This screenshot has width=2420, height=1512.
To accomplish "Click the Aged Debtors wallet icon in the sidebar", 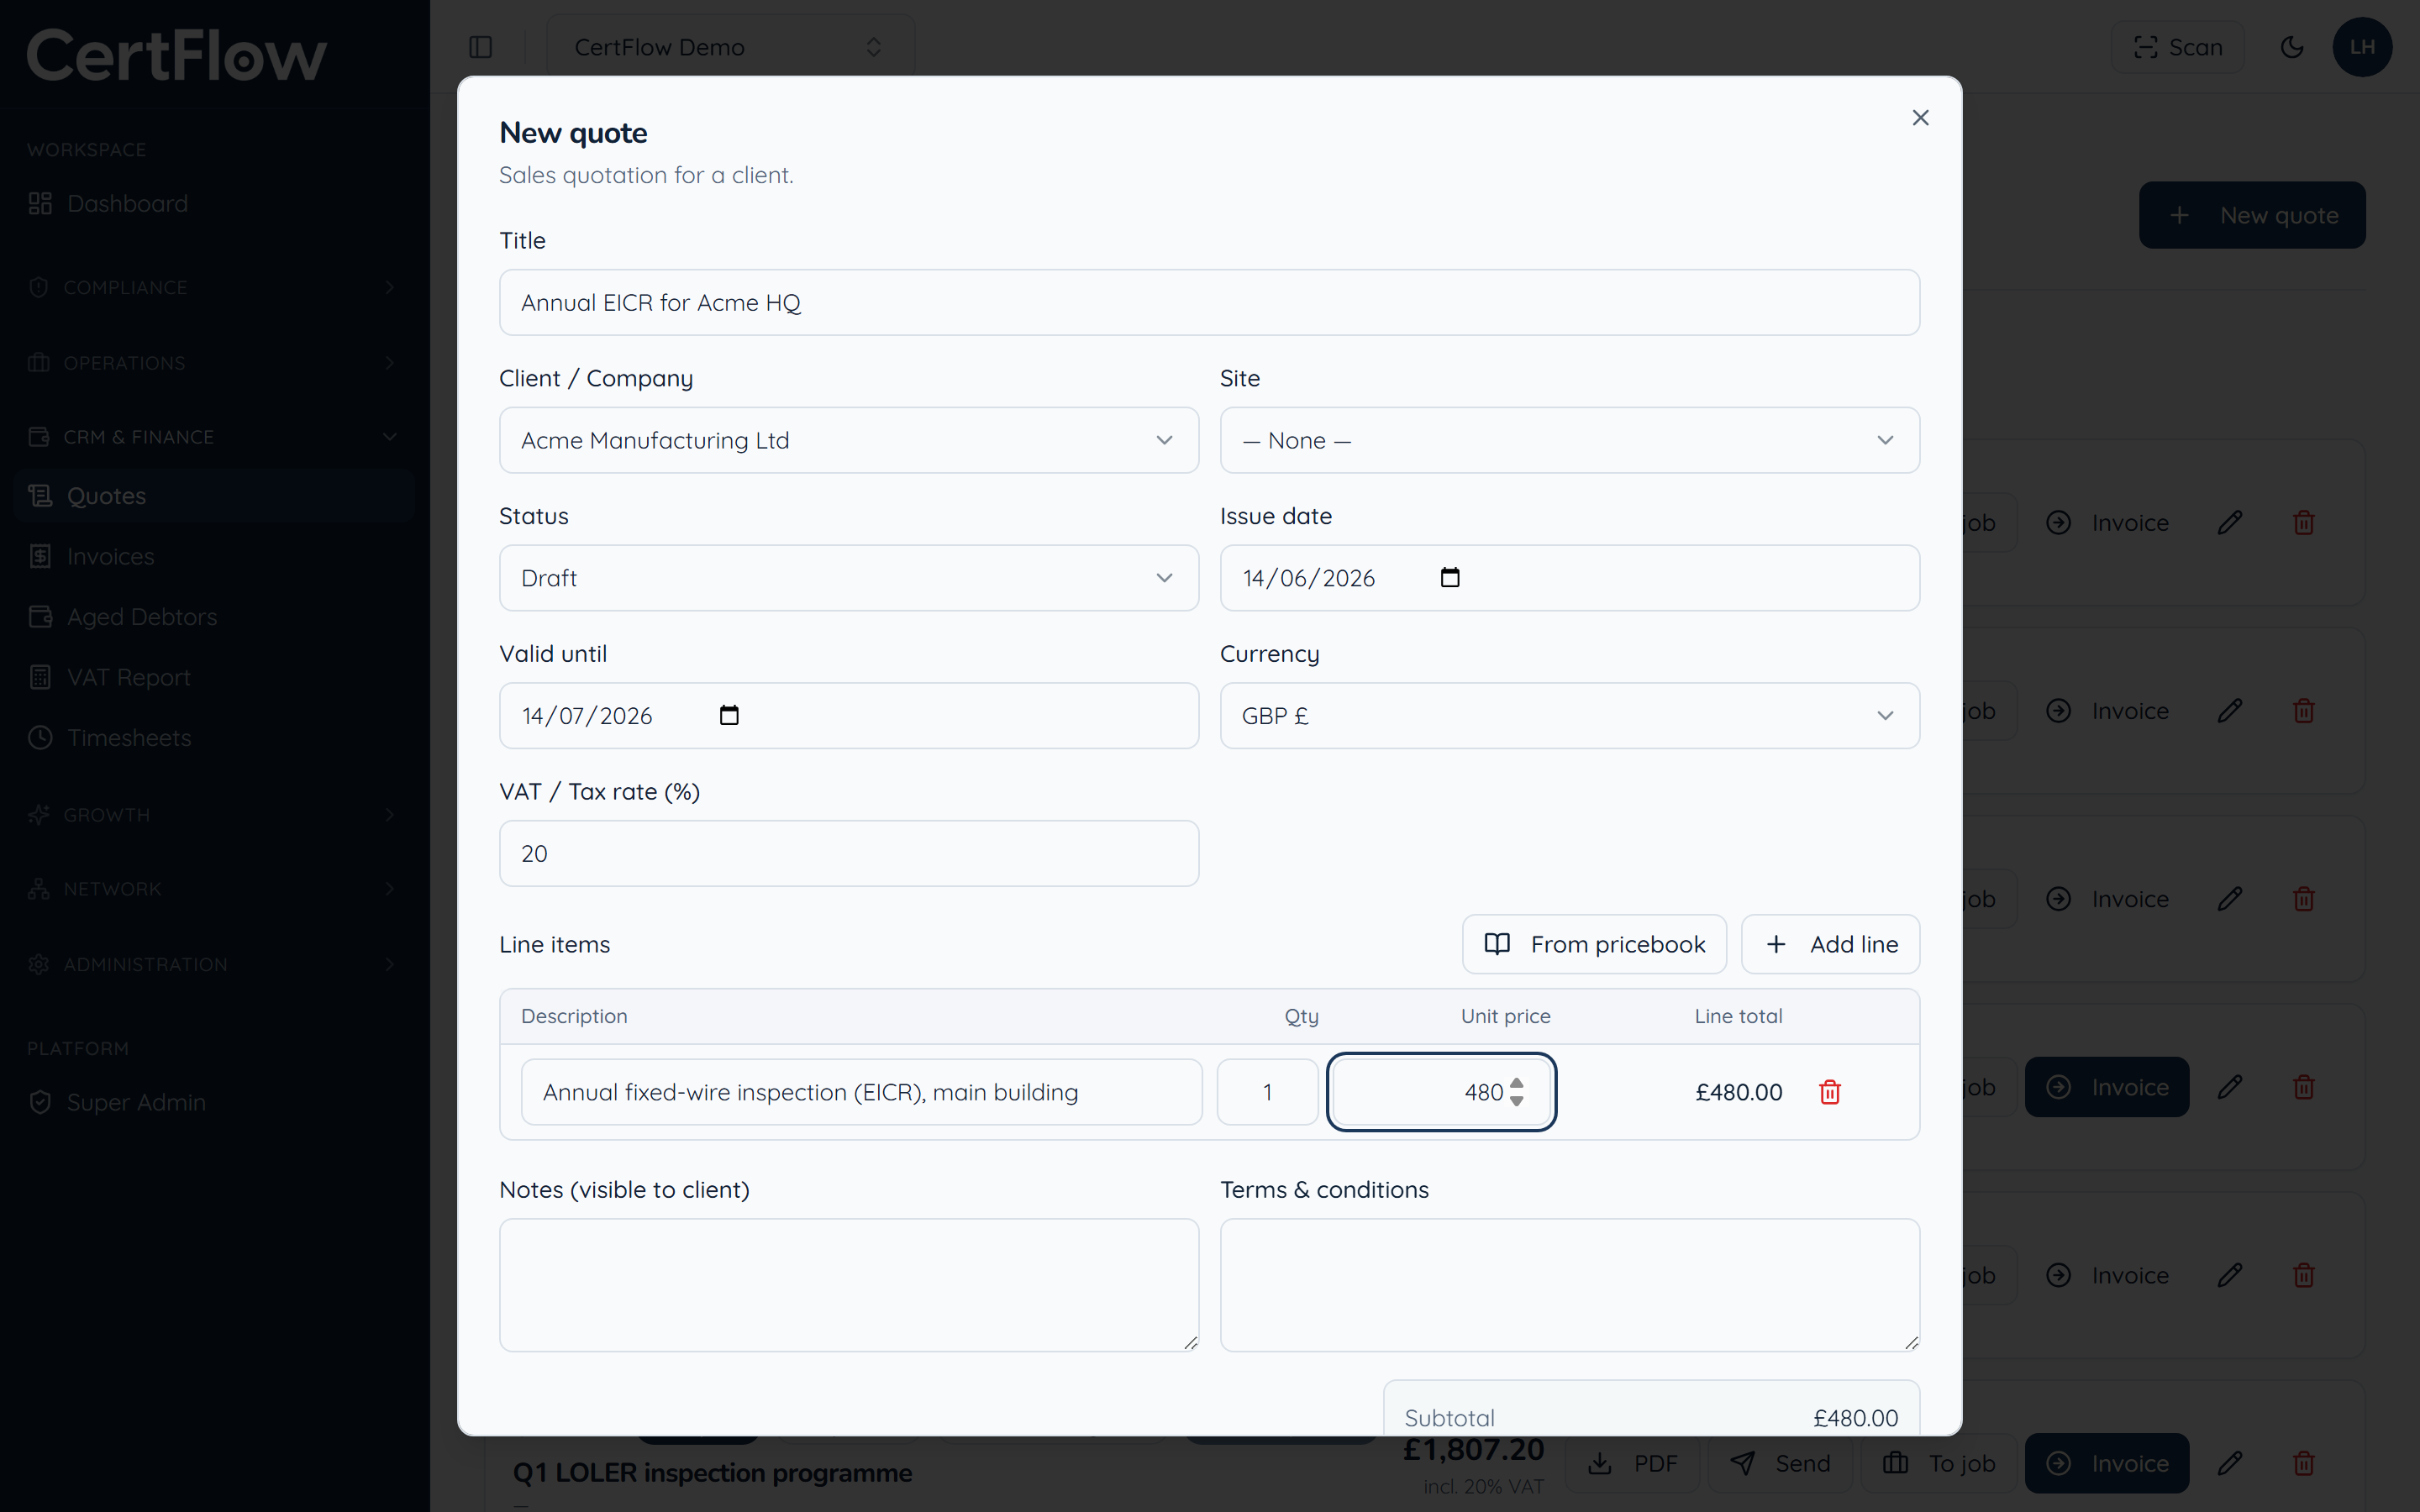I will click(40, 617).
